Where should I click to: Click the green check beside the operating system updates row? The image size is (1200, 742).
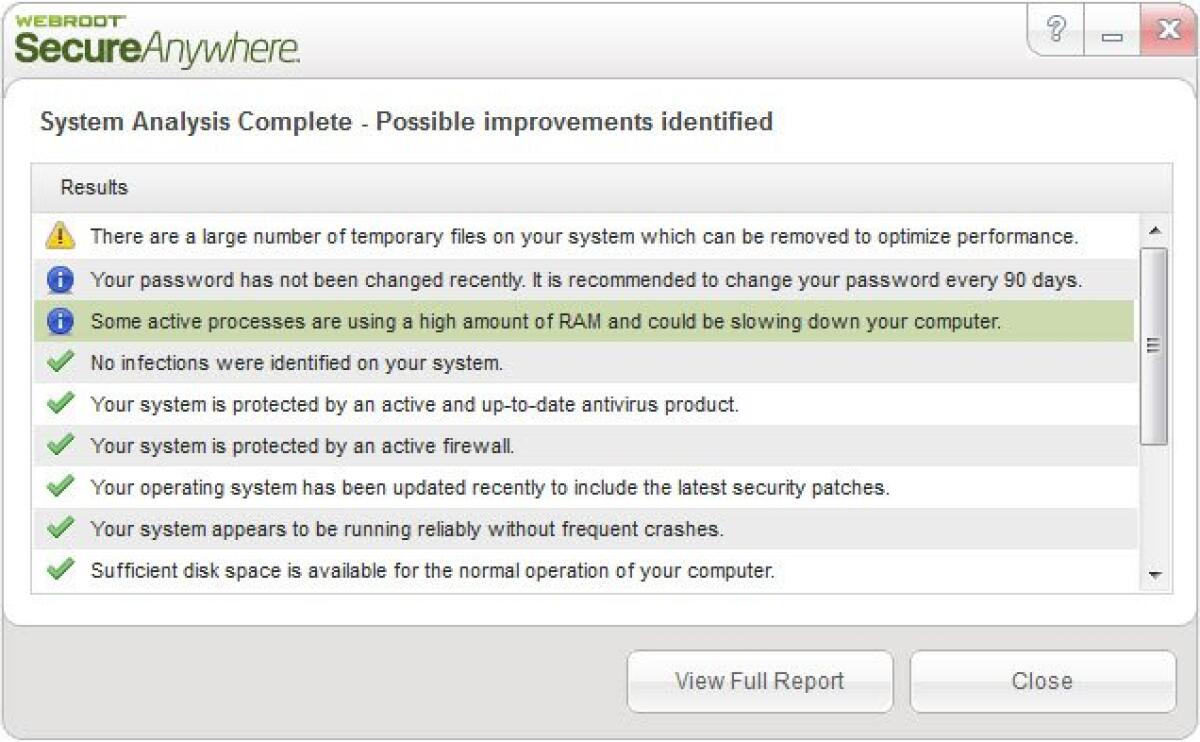(60, 488)
